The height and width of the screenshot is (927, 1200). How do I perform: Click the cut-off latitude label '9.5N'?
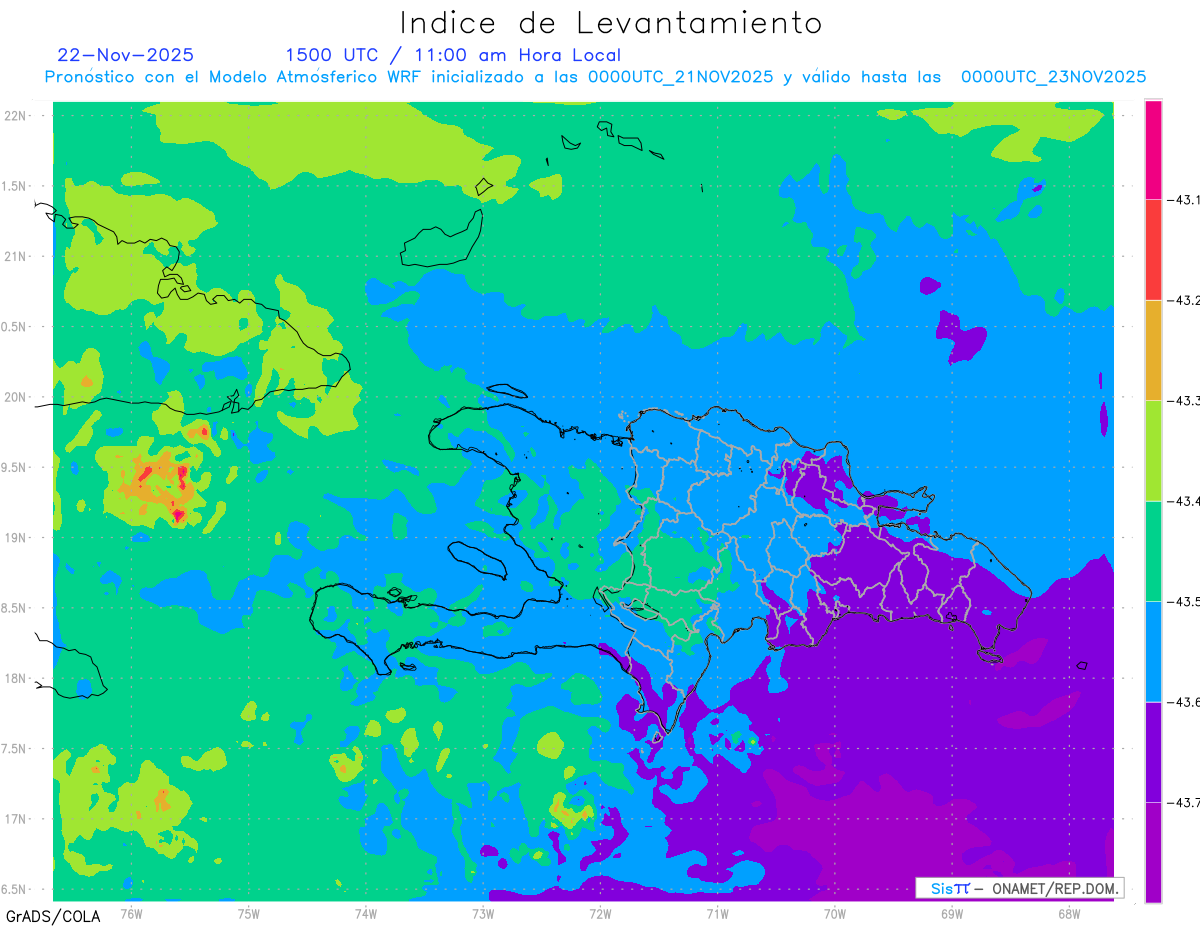(x=15, y=467)
